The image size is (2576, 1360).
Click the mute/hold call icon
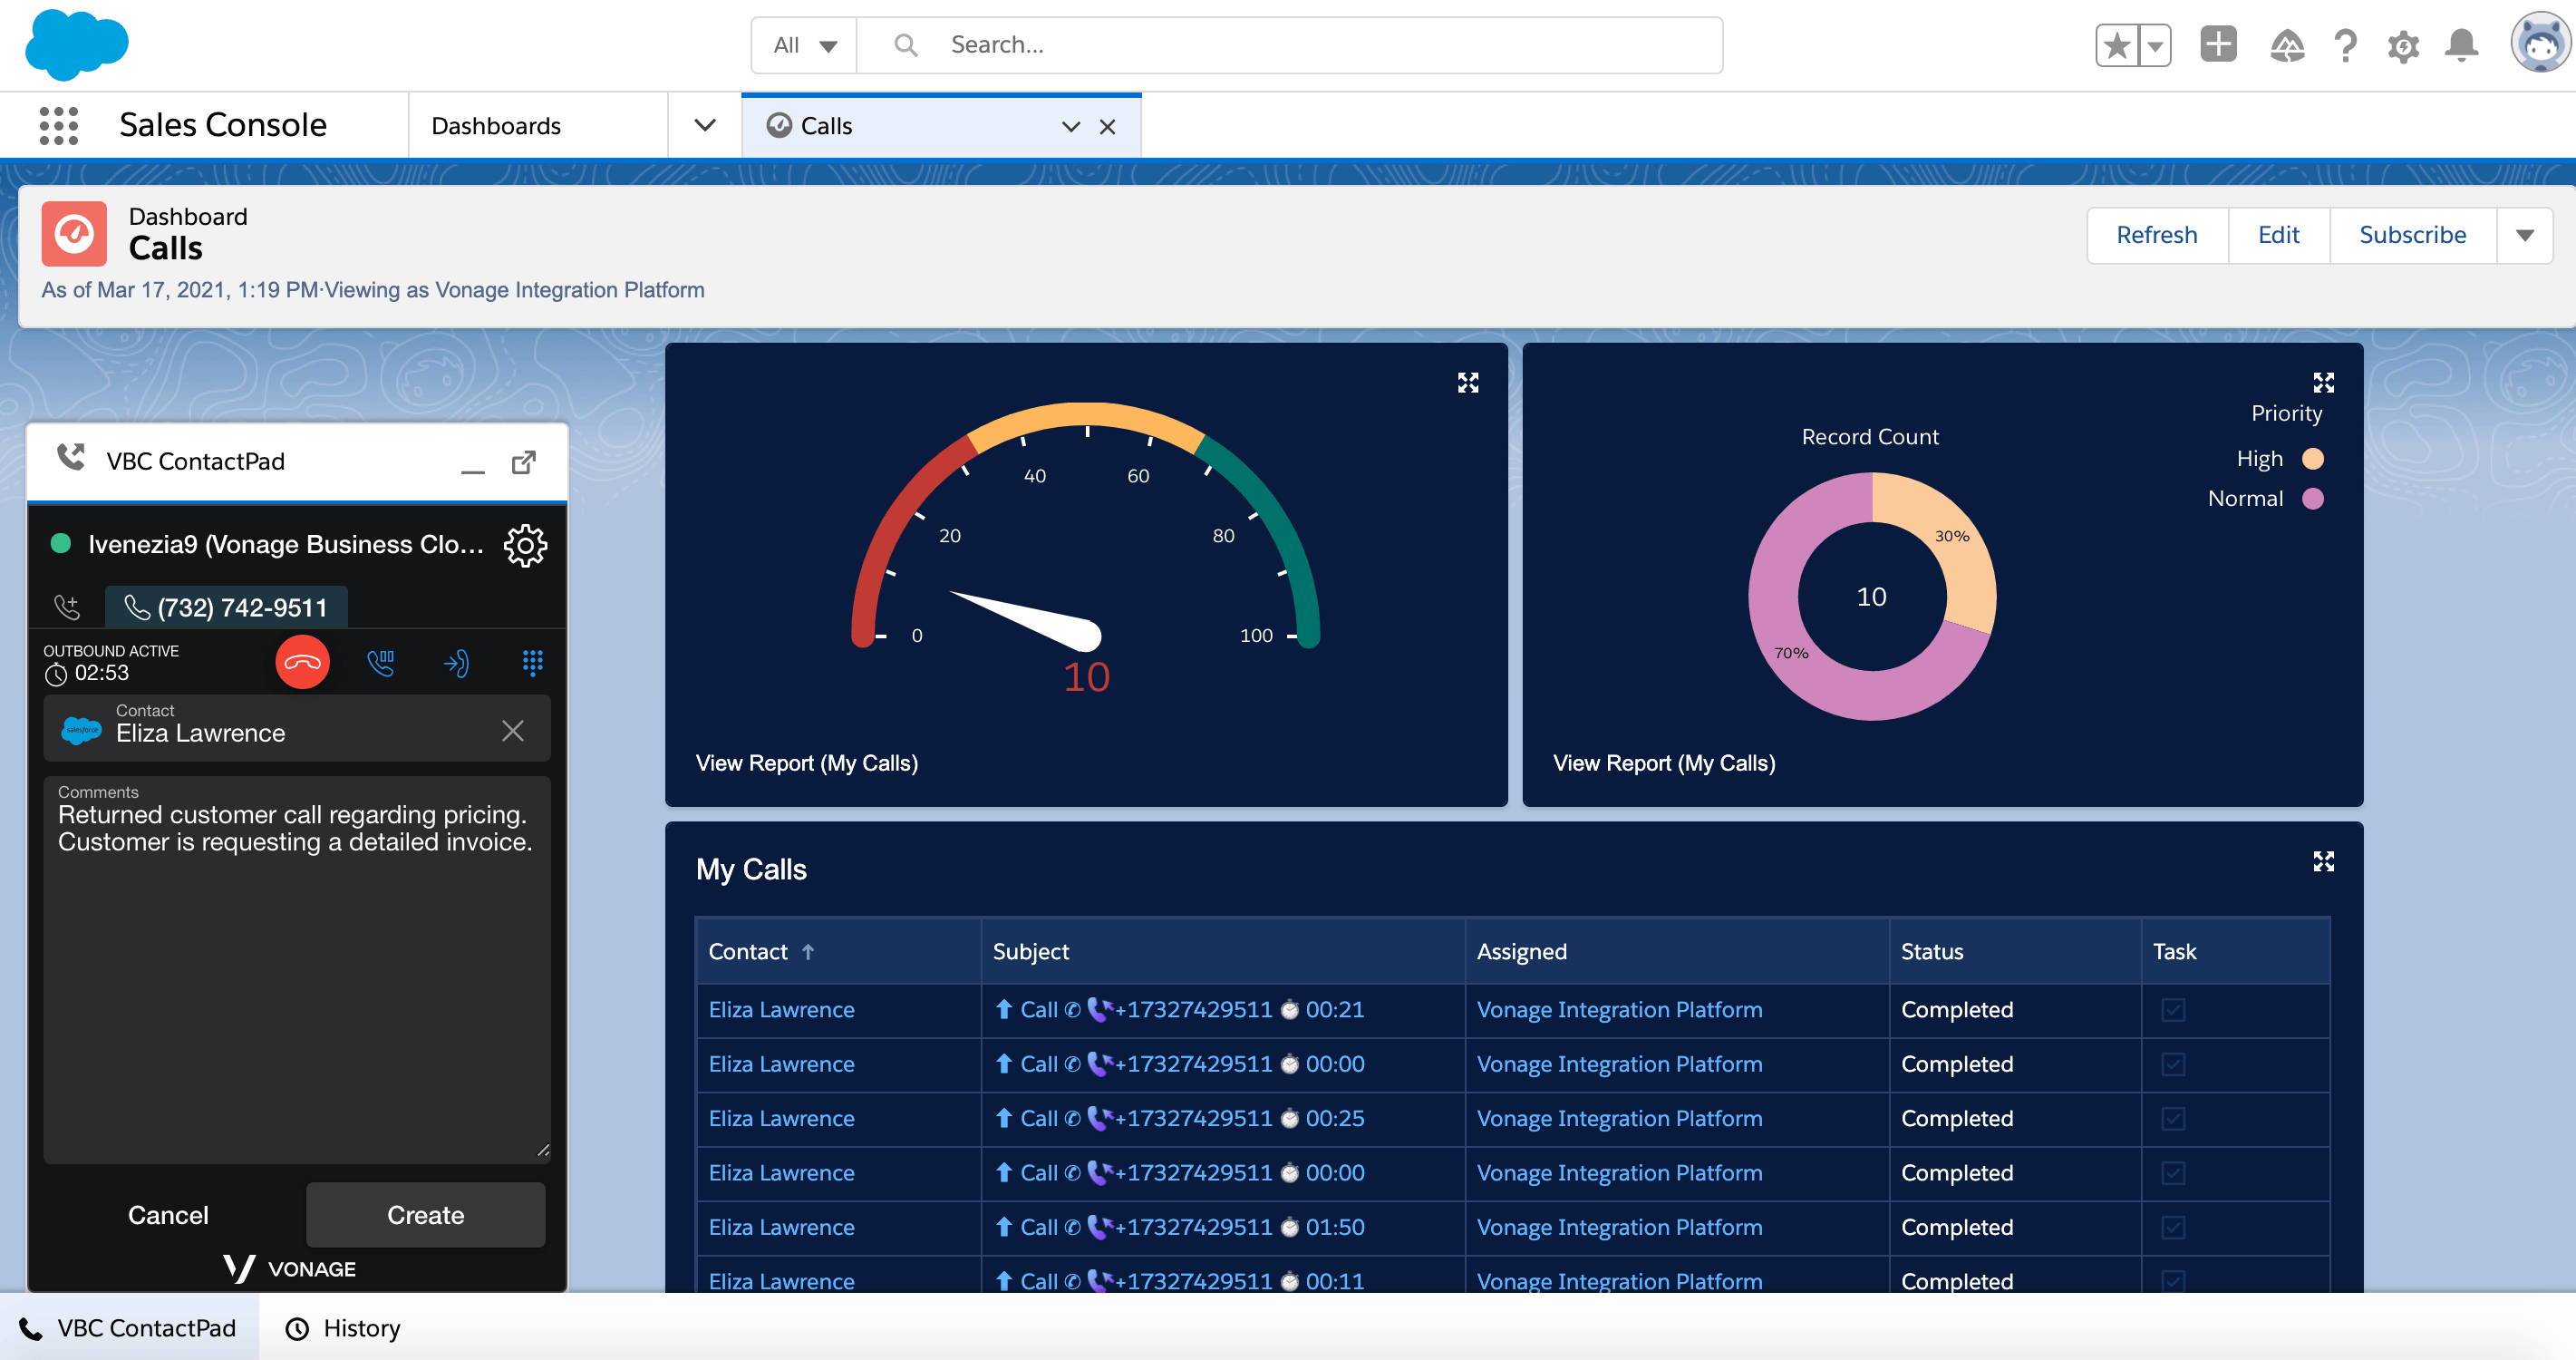click(380, 661)
